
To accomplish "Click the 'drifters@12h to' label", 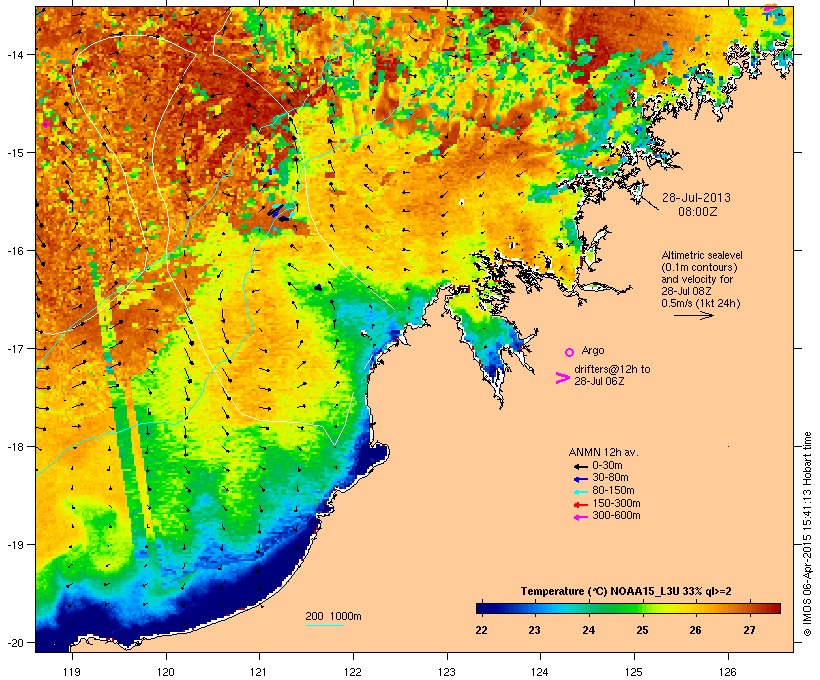I will tap(612, 369).
